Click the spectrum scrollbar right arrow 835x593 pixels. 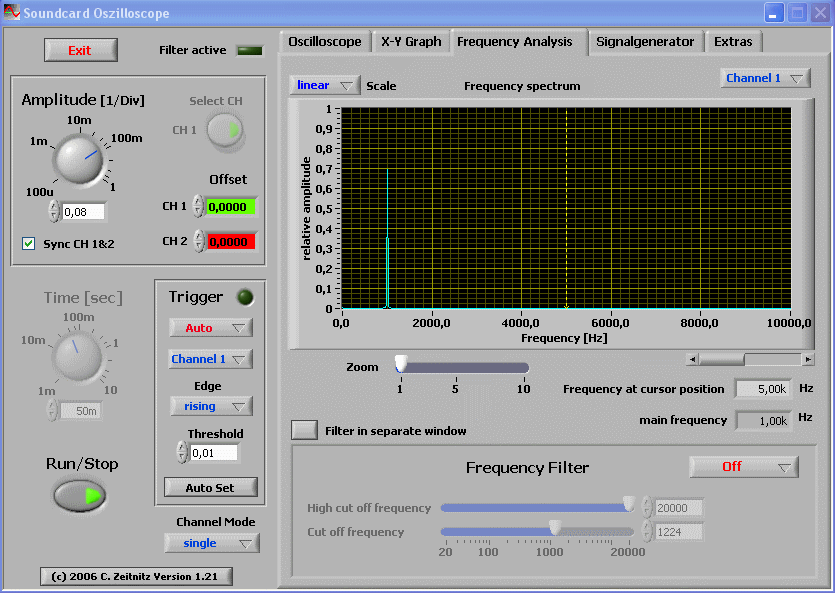click(x=808, y=359)
